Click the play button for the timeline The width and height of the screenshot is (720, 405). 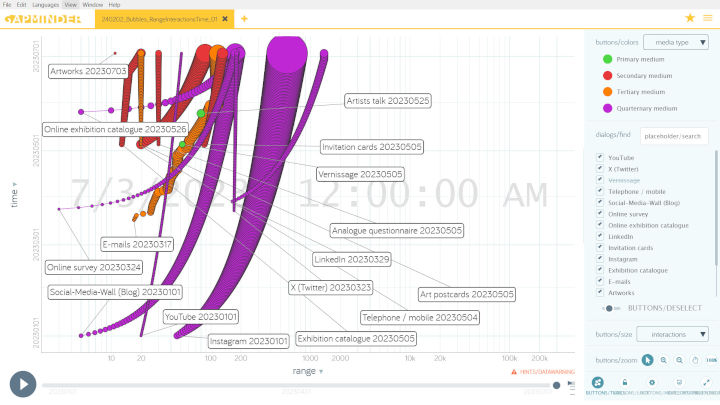tap(23, 384)
